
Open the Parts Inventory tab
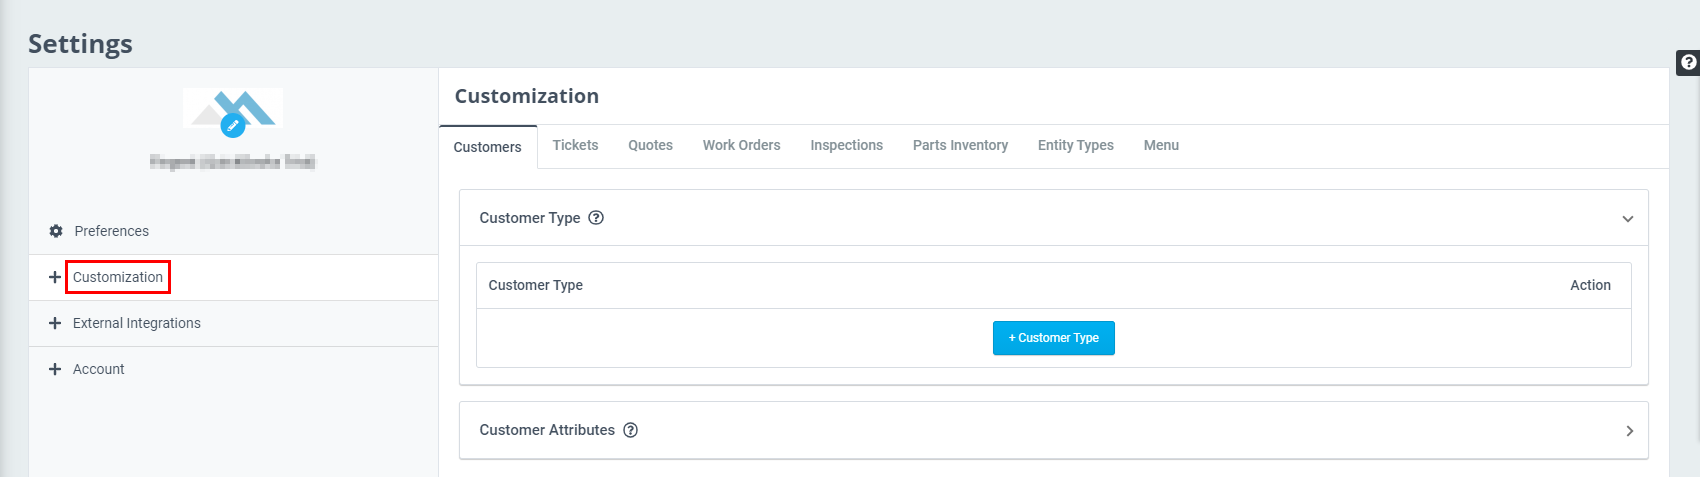[x=960, y=145]
